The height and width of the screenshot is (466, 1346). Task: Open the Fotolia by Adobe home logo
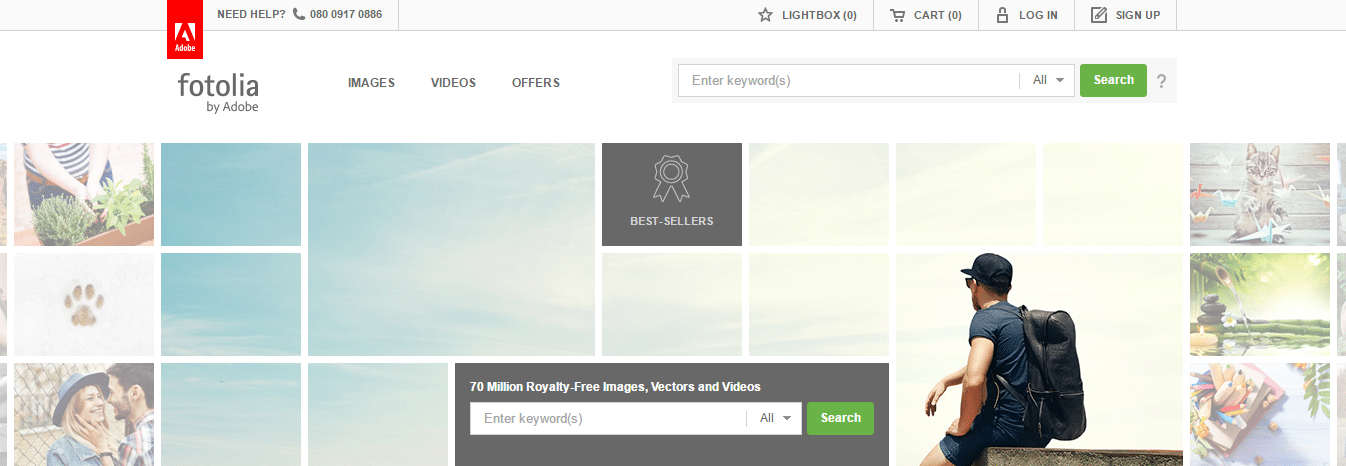218,92
